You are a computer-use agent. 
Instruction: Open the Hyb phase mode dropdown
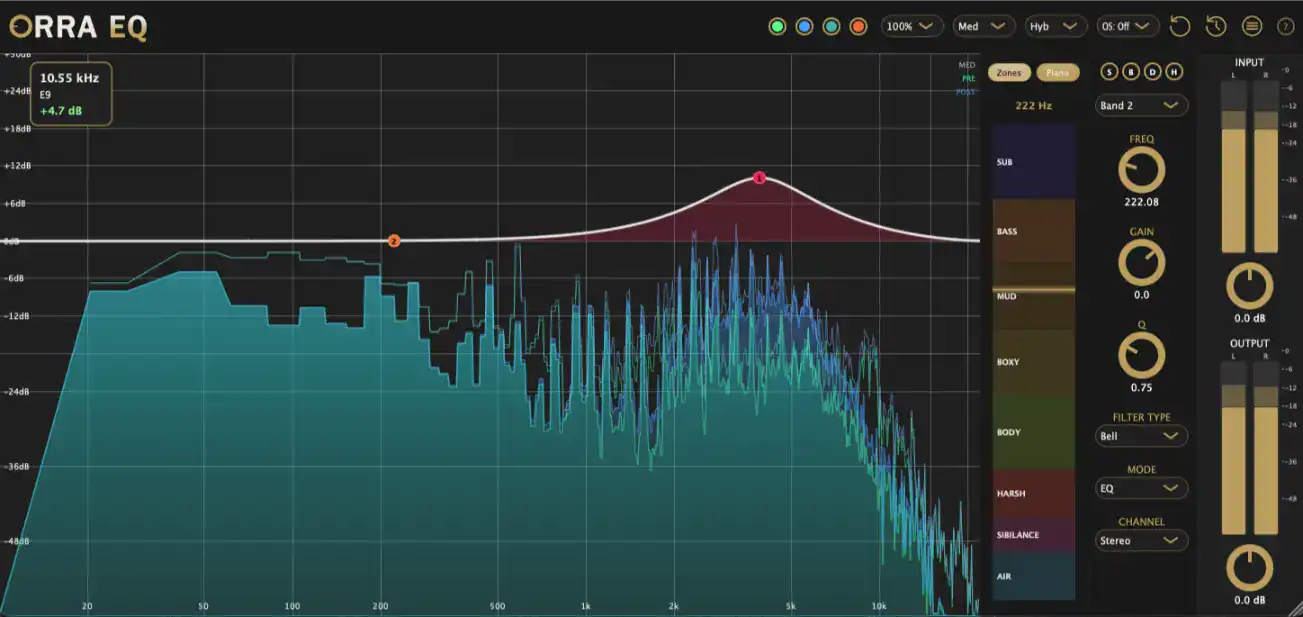[x=1056, y=26]
